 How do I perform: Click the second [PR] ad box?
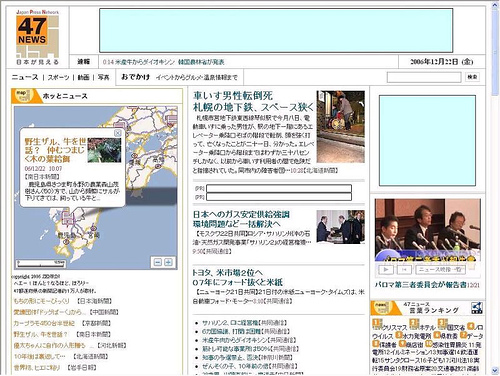pyautogui.click(x=279, y=197)
